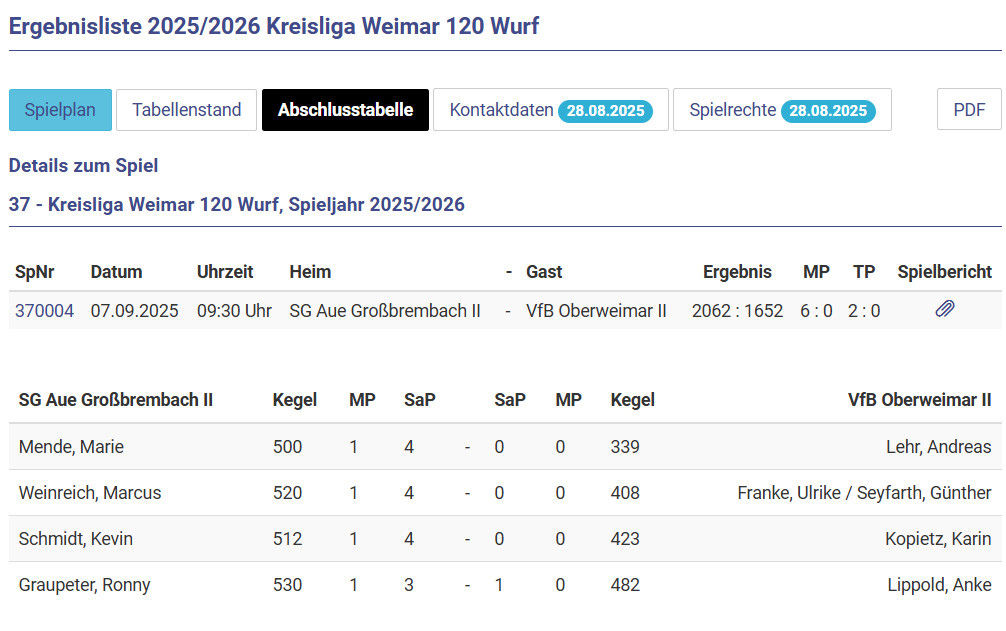Click player Schmidt, Kevin
The image size is (1006, 631).
76,539
